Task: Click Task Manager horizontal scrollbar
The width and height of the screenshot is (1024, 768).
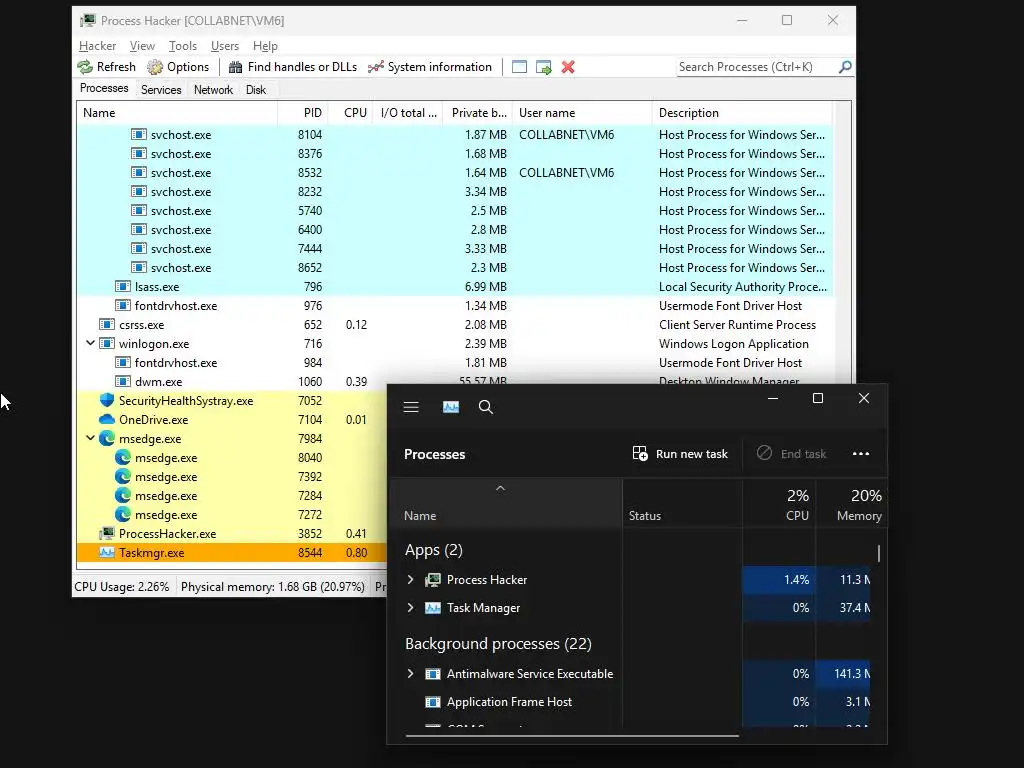Action: [572, 736]
